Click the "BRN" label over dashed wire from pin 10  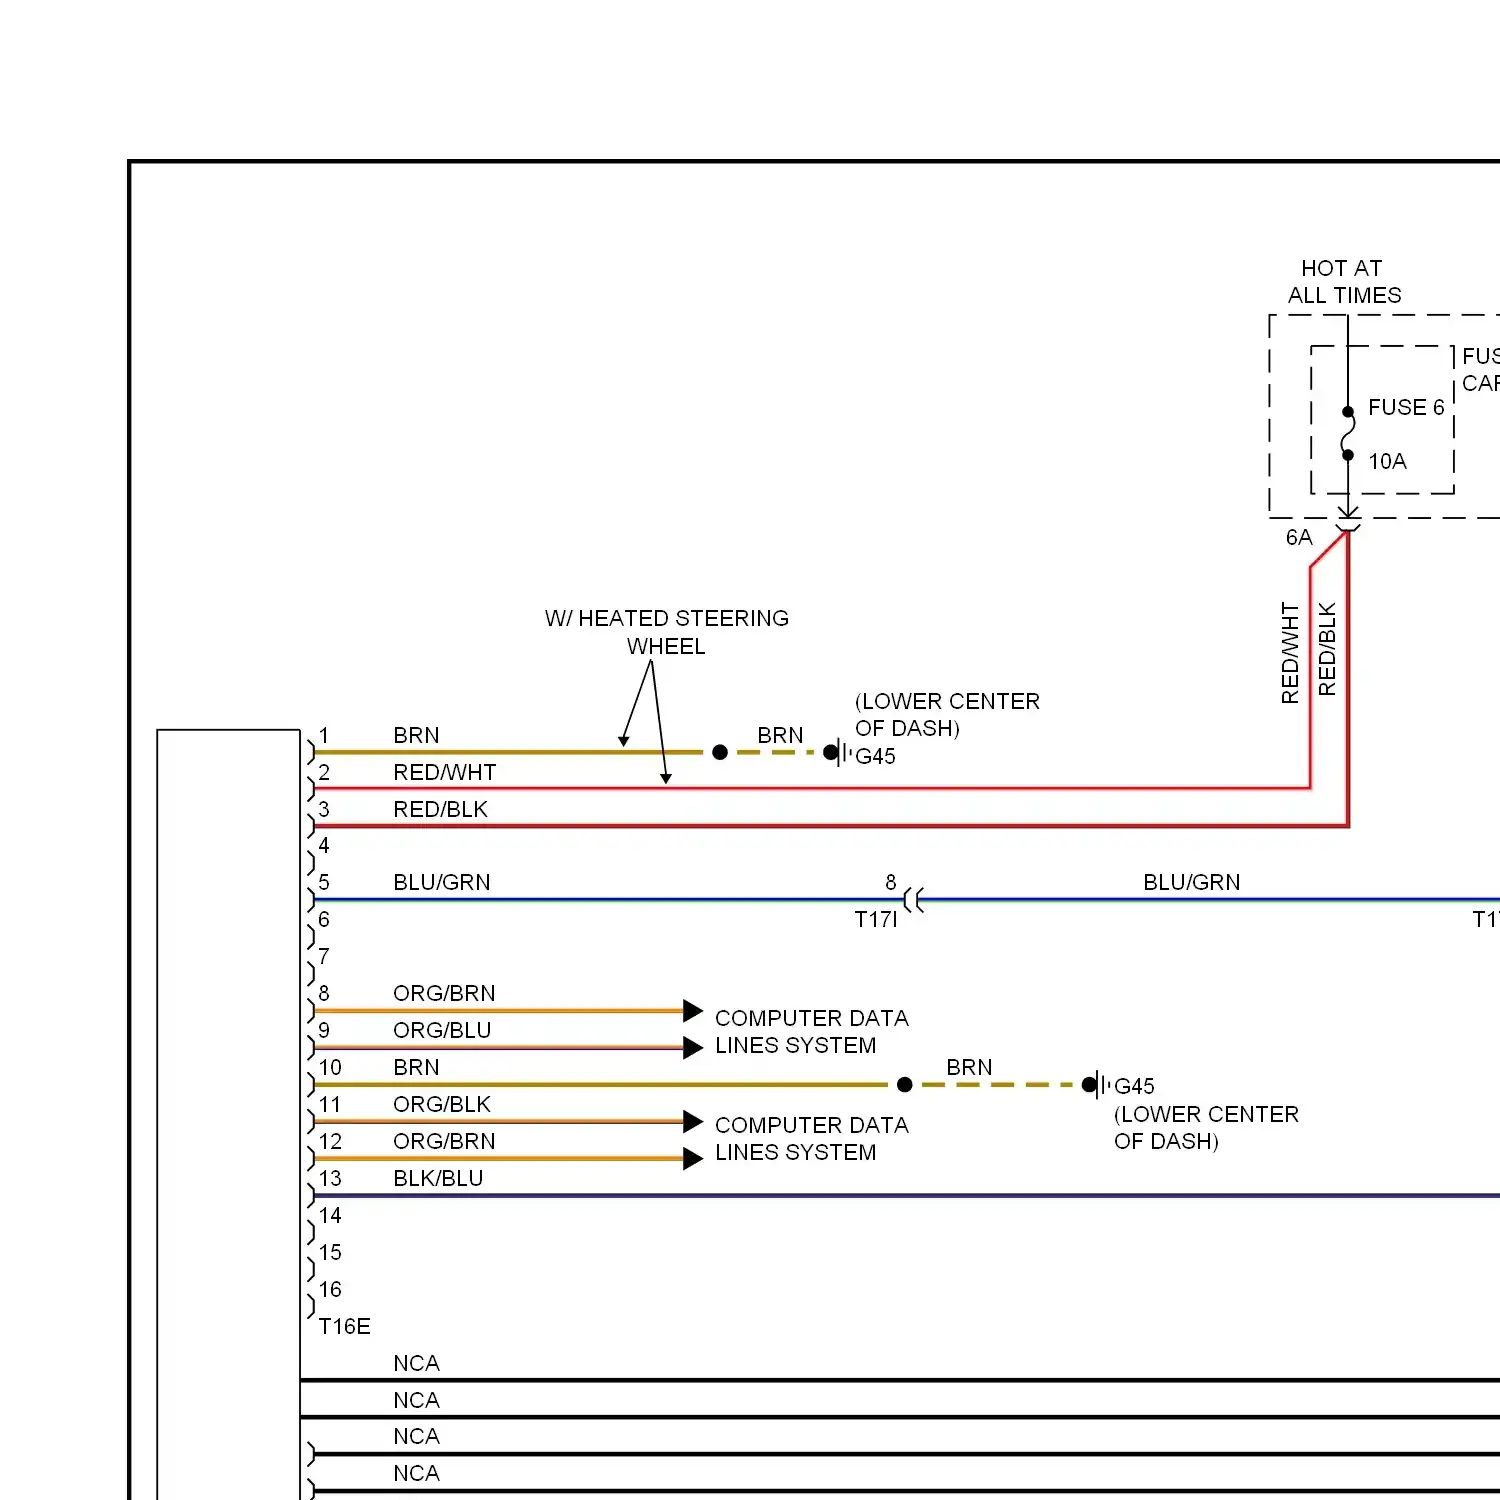tap(969, 1068)
